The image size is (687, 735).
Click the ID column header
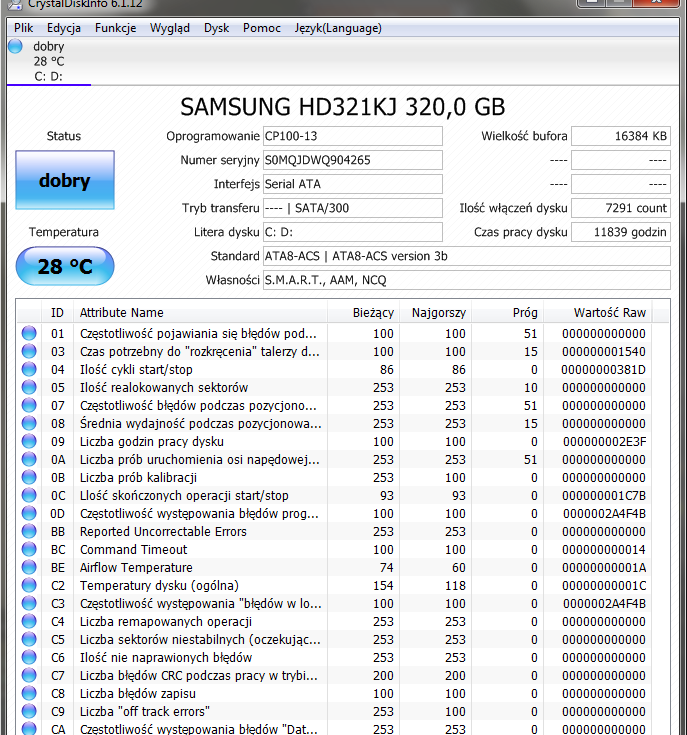pyautogui.click(x=57, y=313)
